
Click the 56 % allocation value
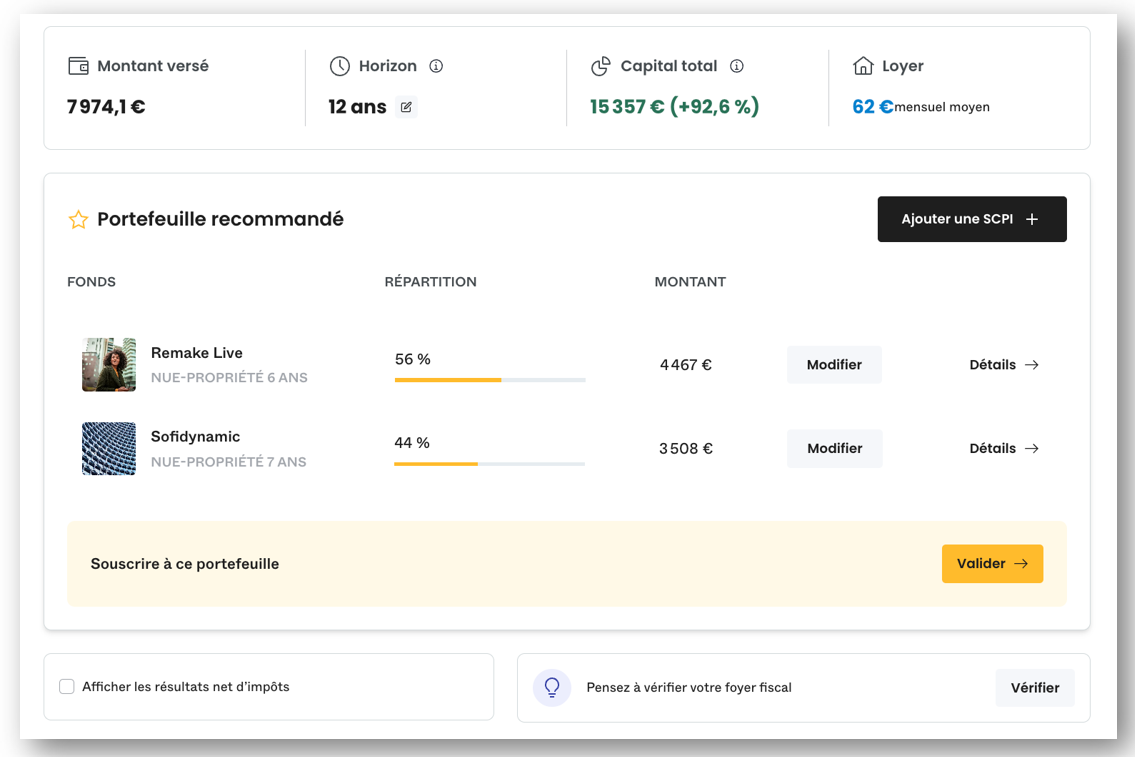413,360
